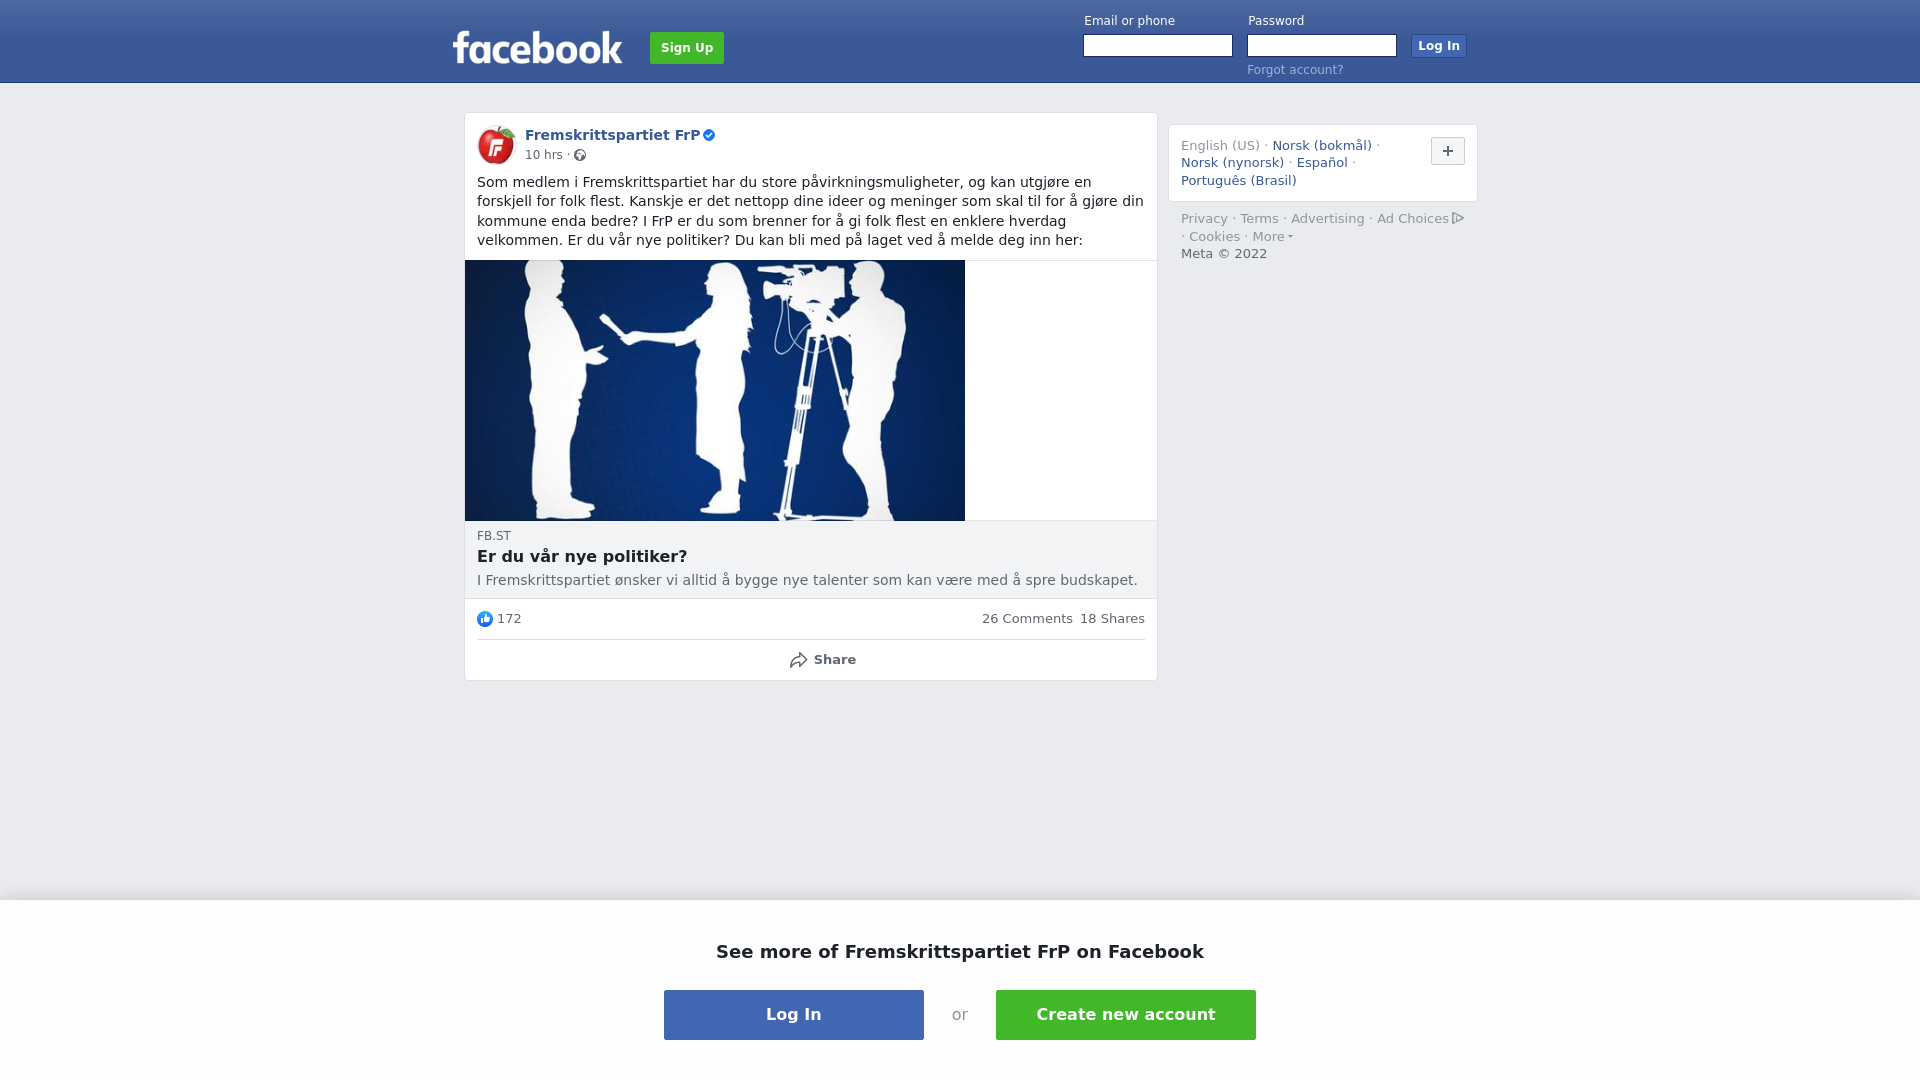The width and height of the screenshot is (1920, 1080).
Task: Click the Ad Choices triangle icon
Action: [x=1458, y=218]
